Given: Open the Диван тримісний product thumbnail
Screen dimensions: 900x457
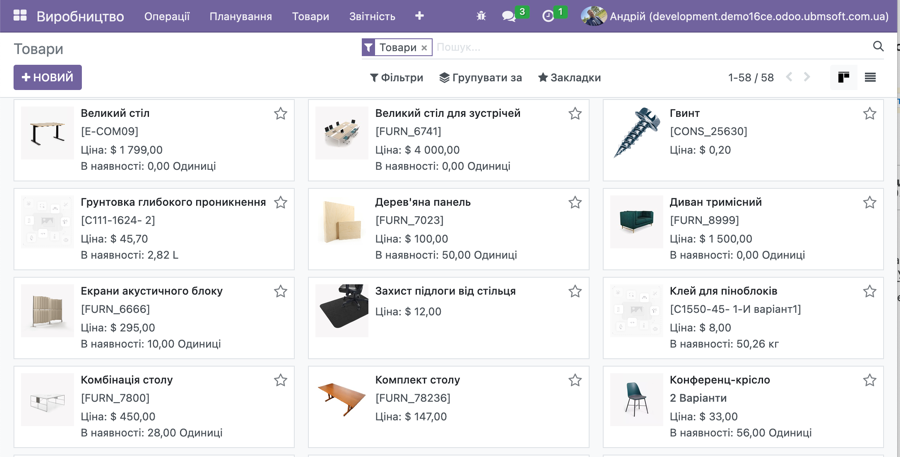Looking at the screenshot, I should point(636,222).
